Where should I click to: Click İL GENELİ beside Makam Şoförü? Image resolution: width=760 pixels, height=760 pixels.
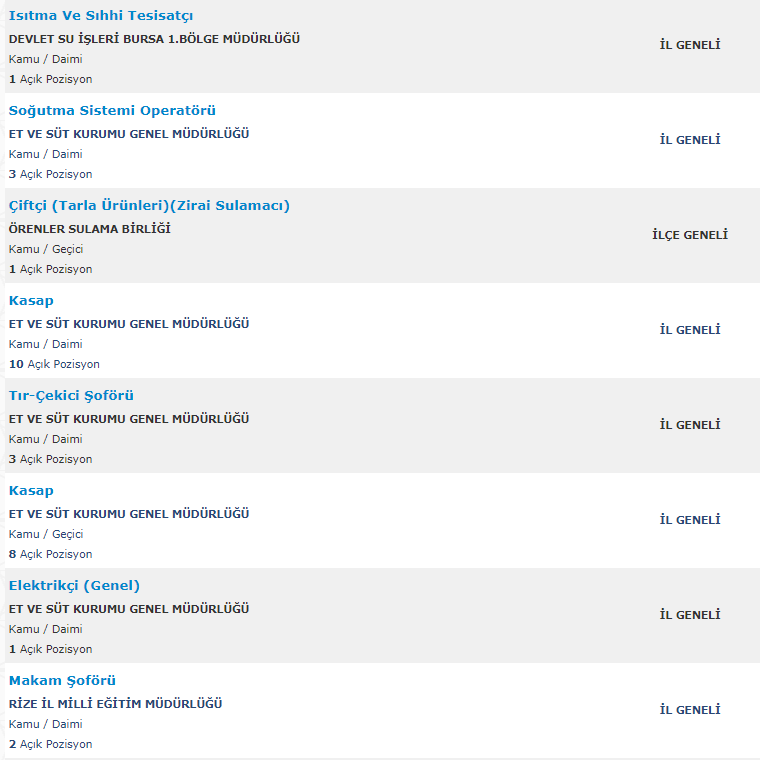click(690, 710)
